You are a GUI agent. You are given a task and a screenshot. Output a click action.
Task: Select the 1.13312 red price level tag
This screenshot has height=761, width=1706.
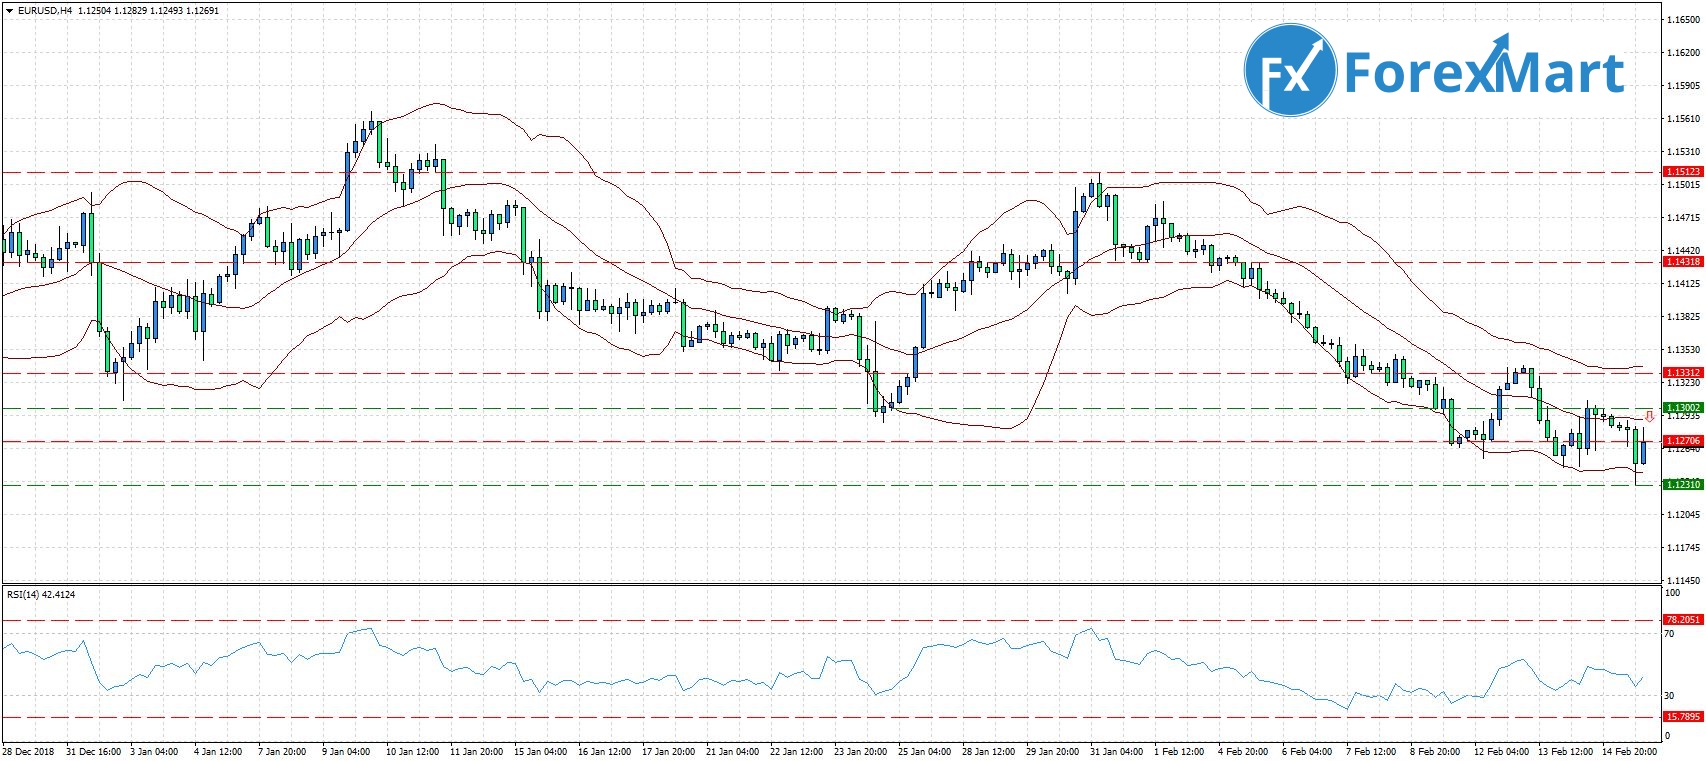[x=1683, y=373]
